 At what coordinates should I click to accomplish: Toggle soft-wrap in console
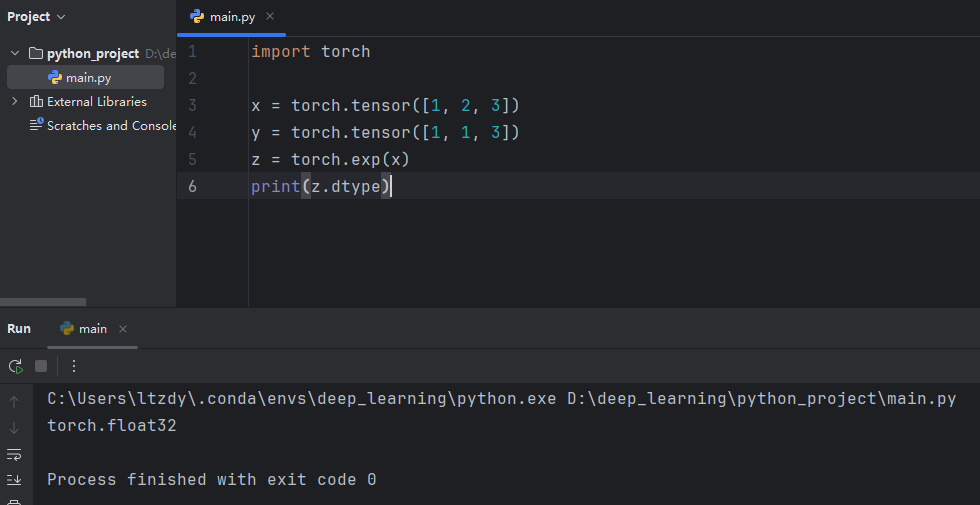pyautogui.click(x=14, y=454)
